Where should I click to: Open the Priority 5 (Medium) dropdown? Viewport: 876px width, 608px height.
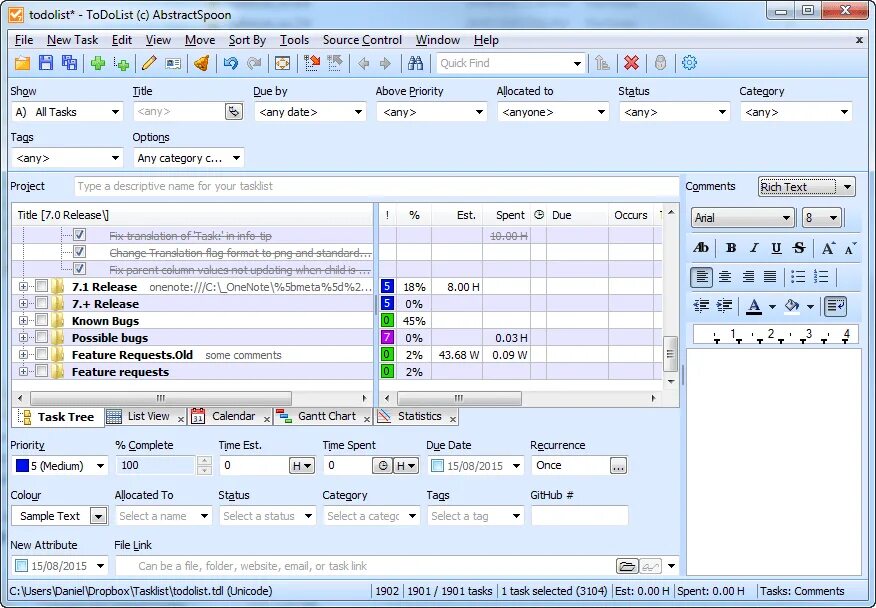pyautogui.click(x=101, y=466)
